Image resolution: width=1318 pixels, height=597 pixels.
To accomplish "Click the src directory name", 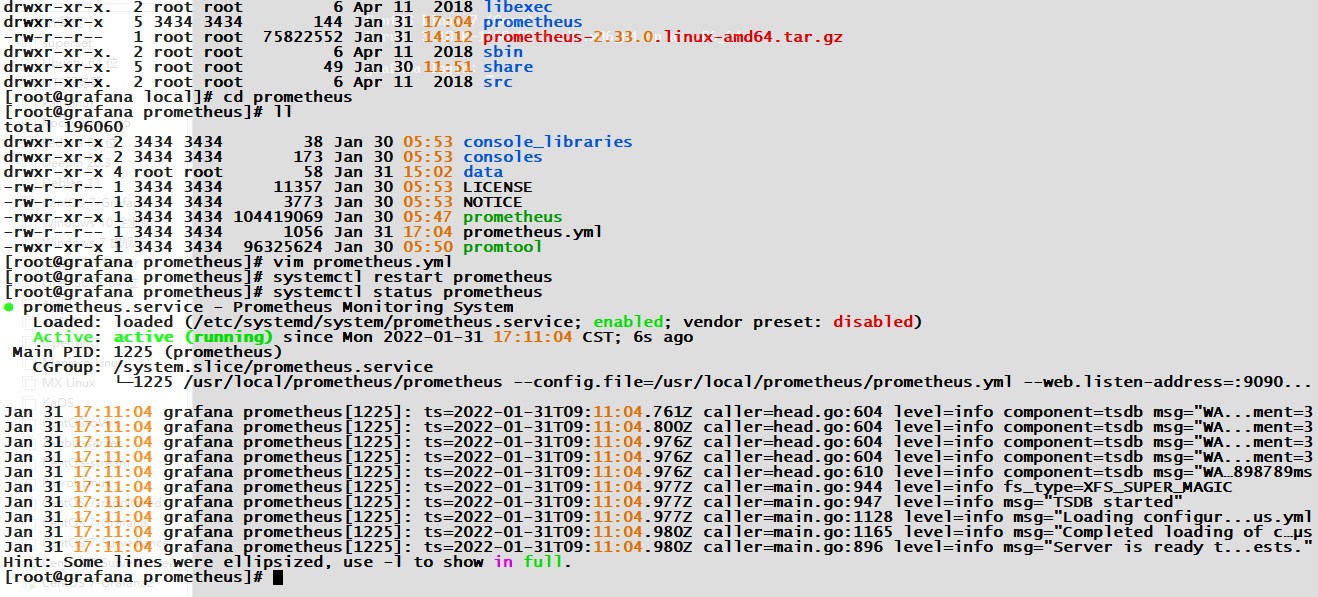I will (x=498, y=82).
